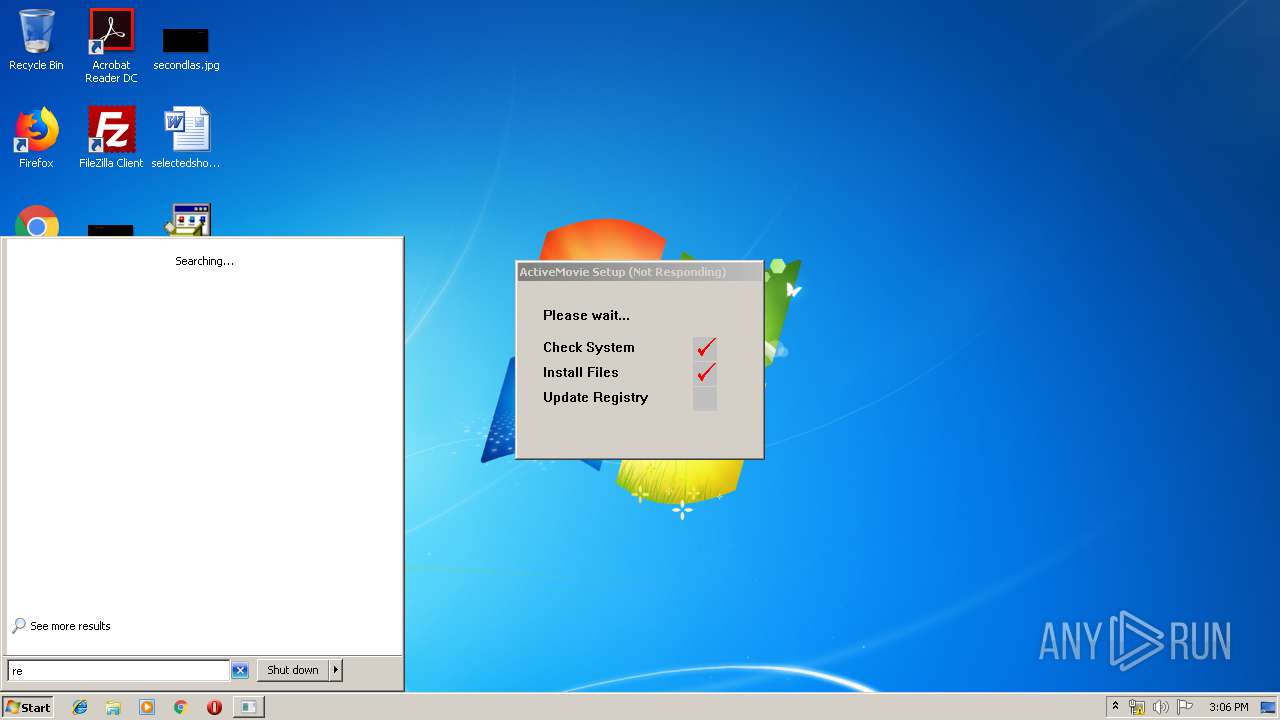Click the Install Files checkmark box
The image size is (1280, 720).
(705, 373)
